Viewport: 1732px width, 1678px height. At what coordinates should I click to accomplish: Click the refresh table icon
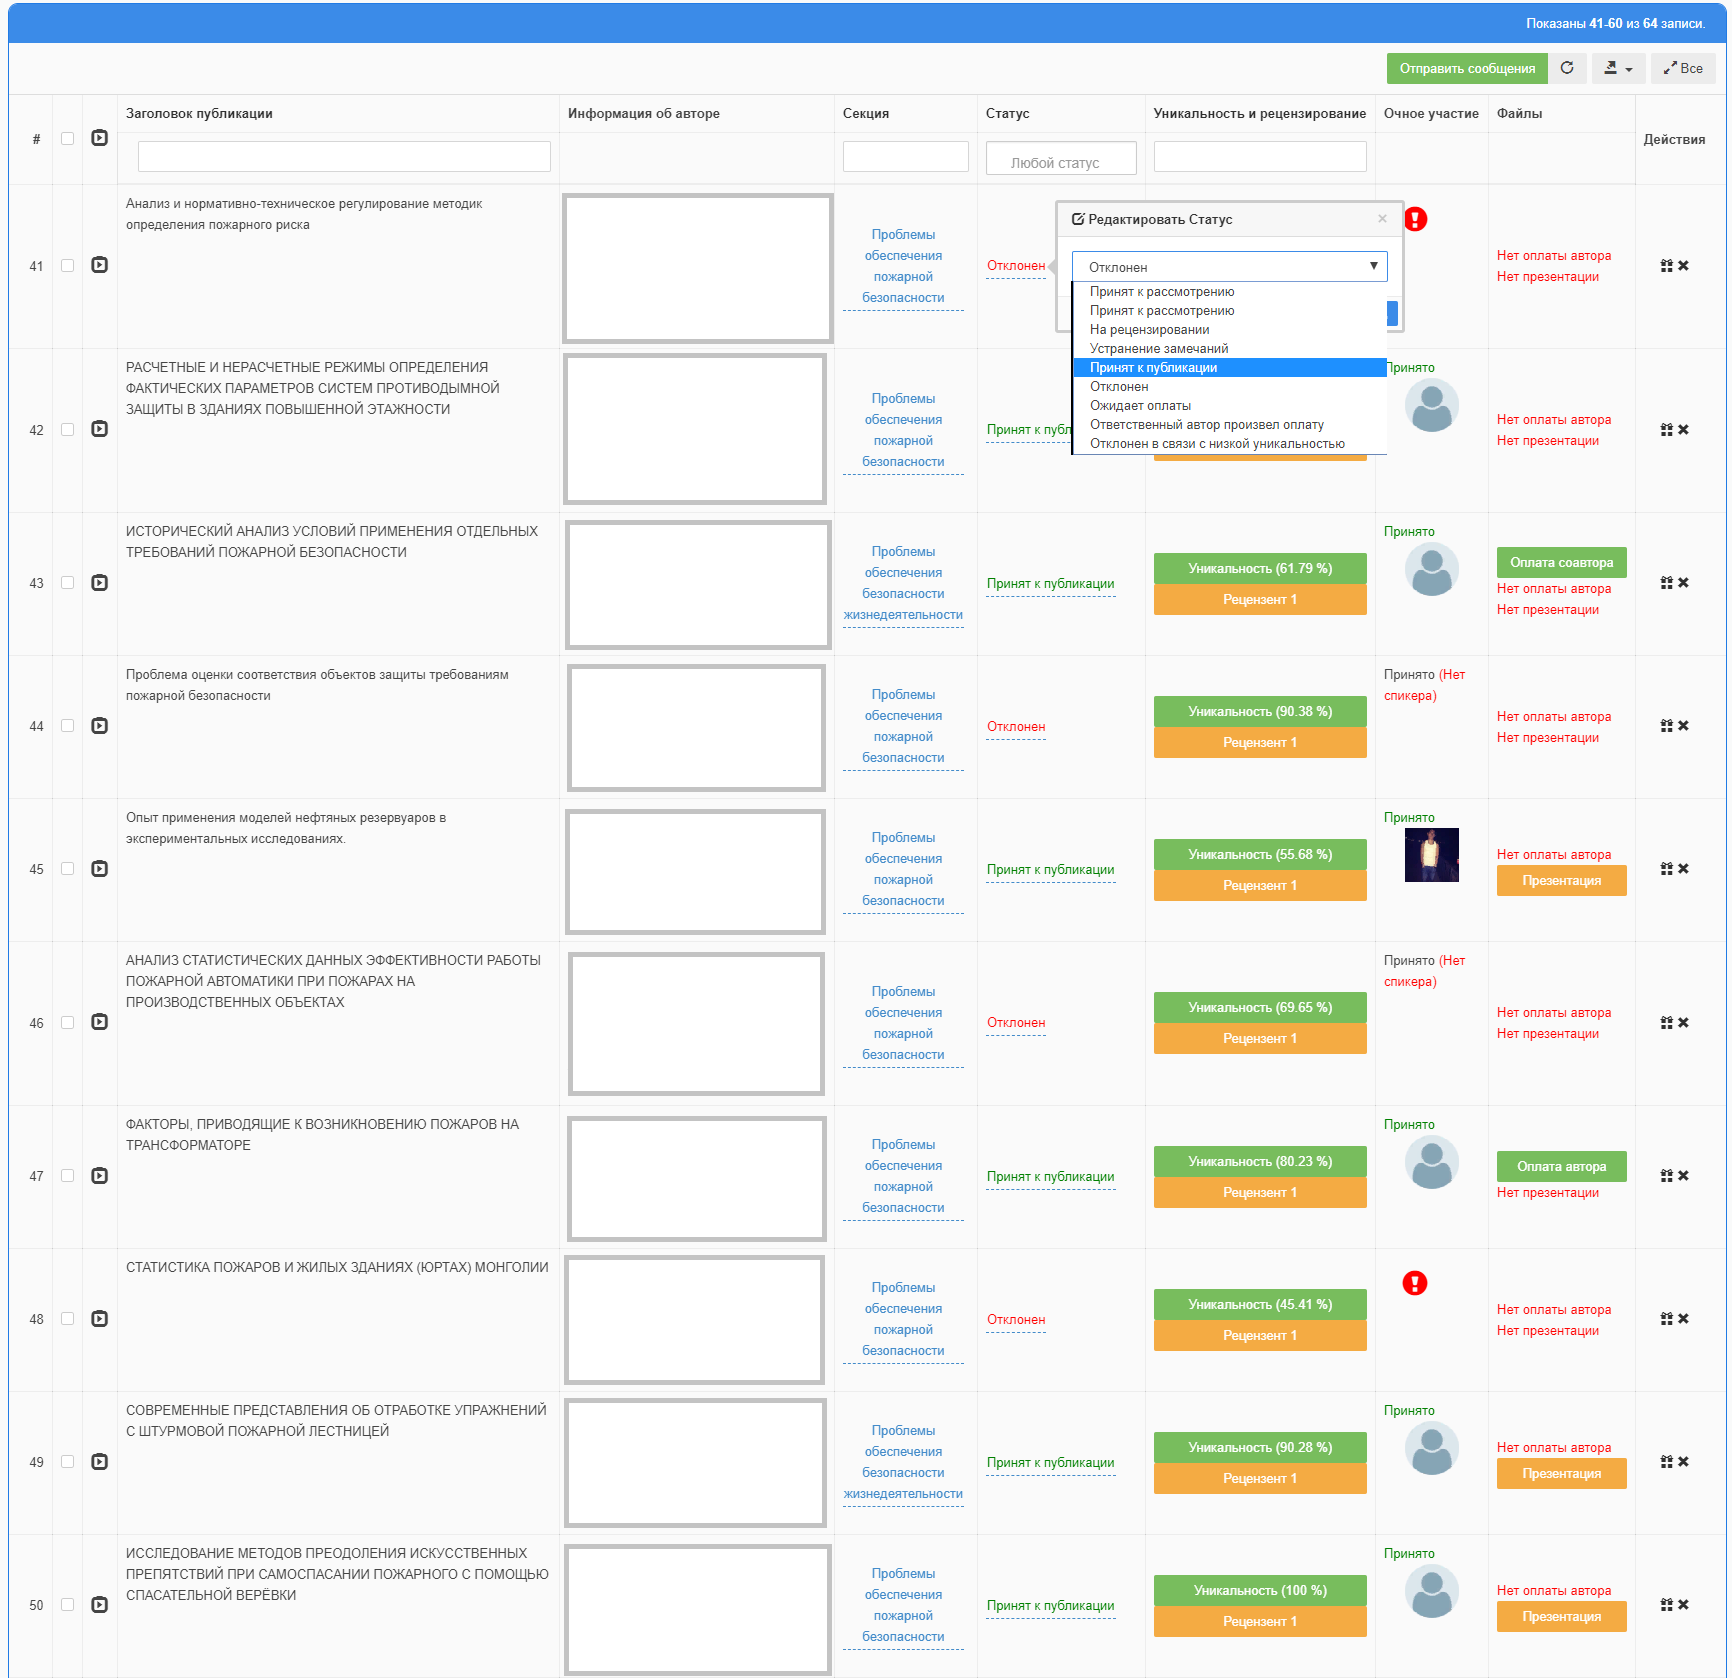(x=1567, y=68)
